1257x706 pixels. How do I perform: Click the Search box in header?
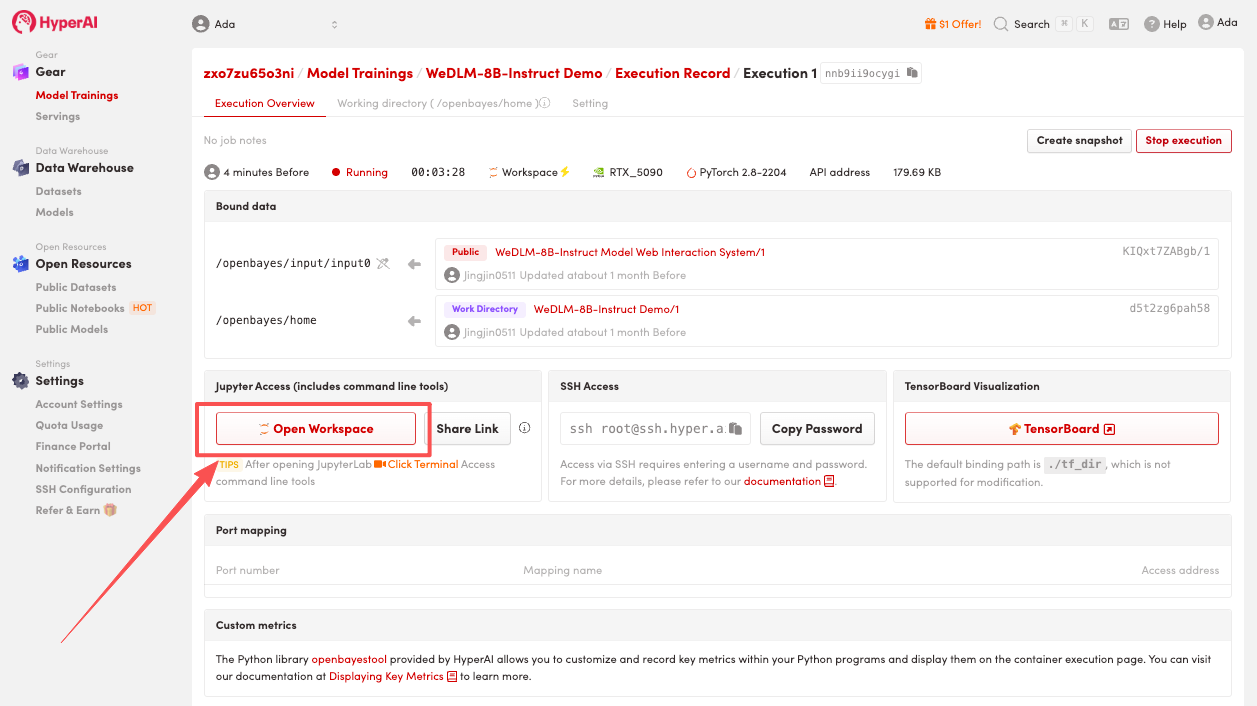[1031, 24]
